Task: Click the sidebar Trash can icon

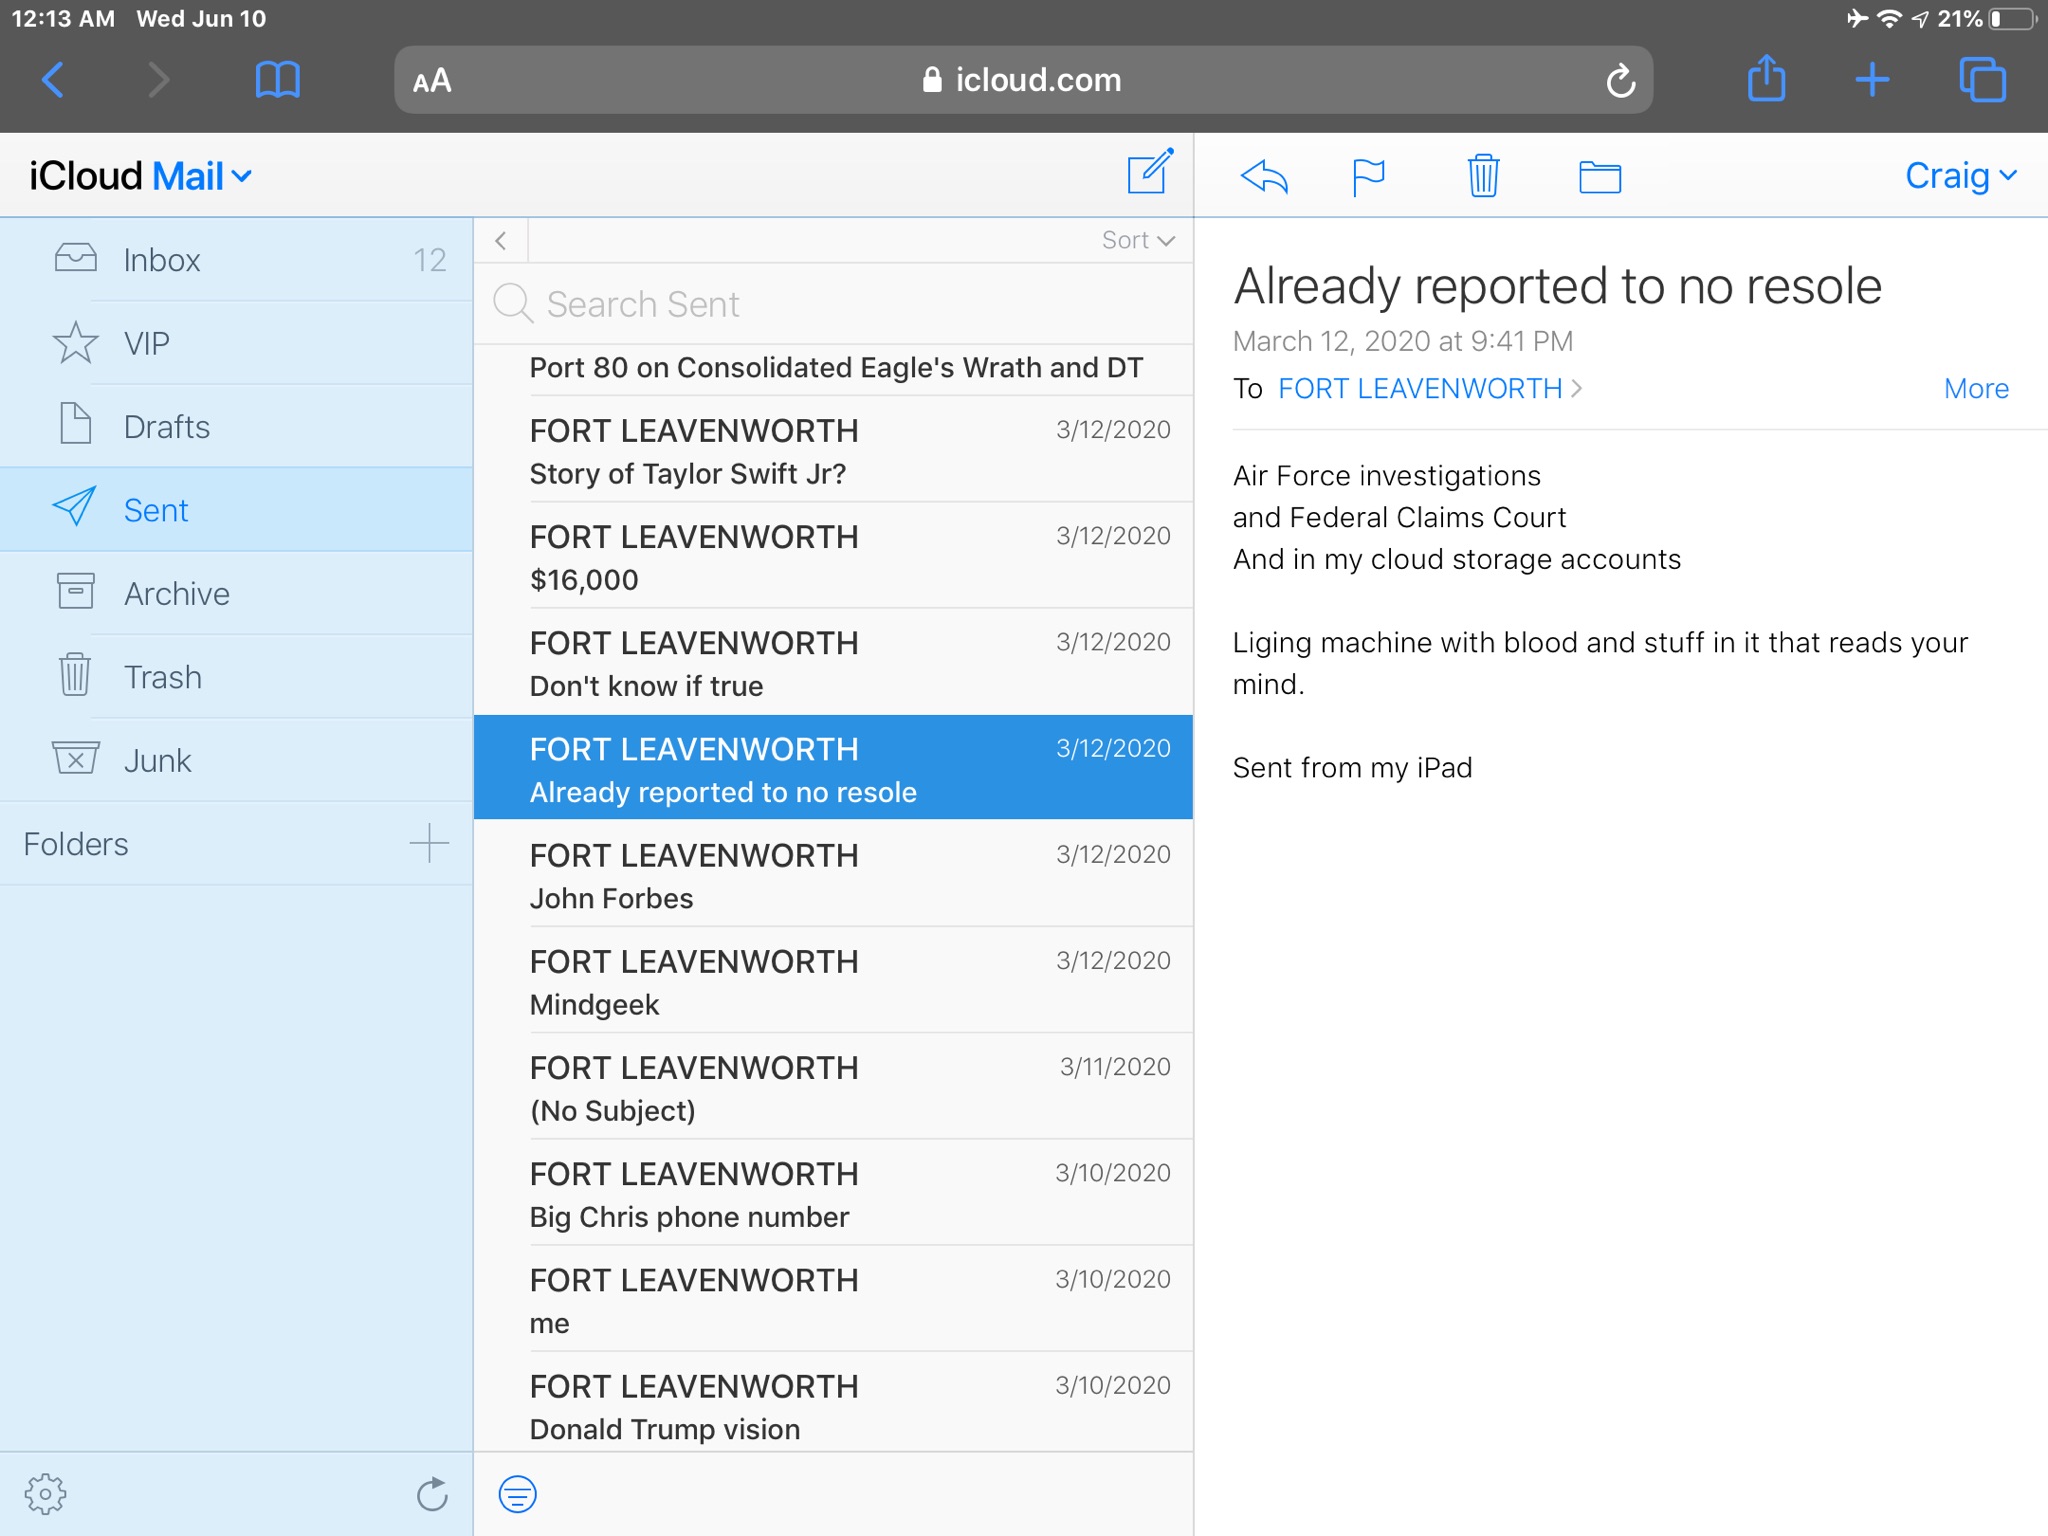Action: tap(75, 674)
